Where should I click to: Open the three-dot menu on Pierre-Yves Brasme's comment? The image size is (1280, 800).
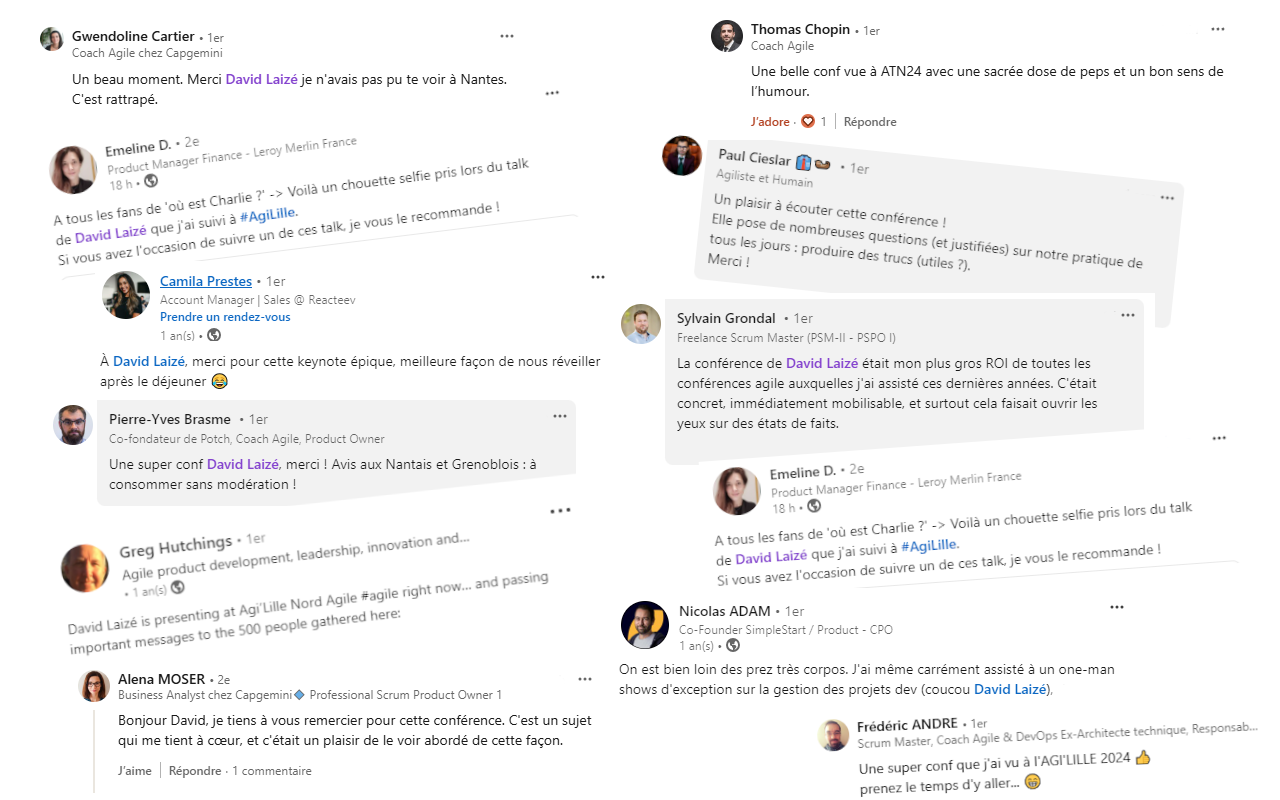click(x=558, y=414)
